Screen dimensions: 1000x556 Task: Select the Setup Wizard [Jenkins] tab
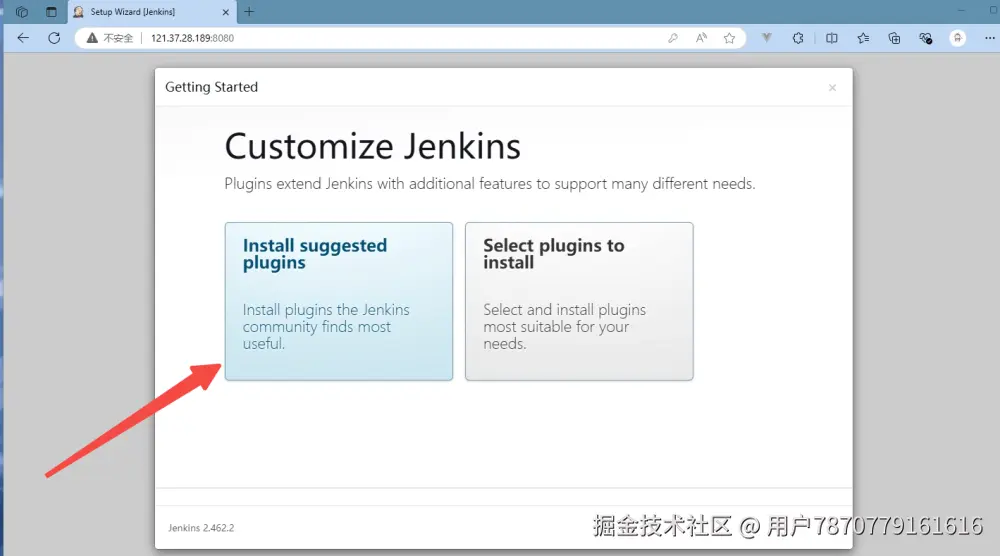click(151, 12)
